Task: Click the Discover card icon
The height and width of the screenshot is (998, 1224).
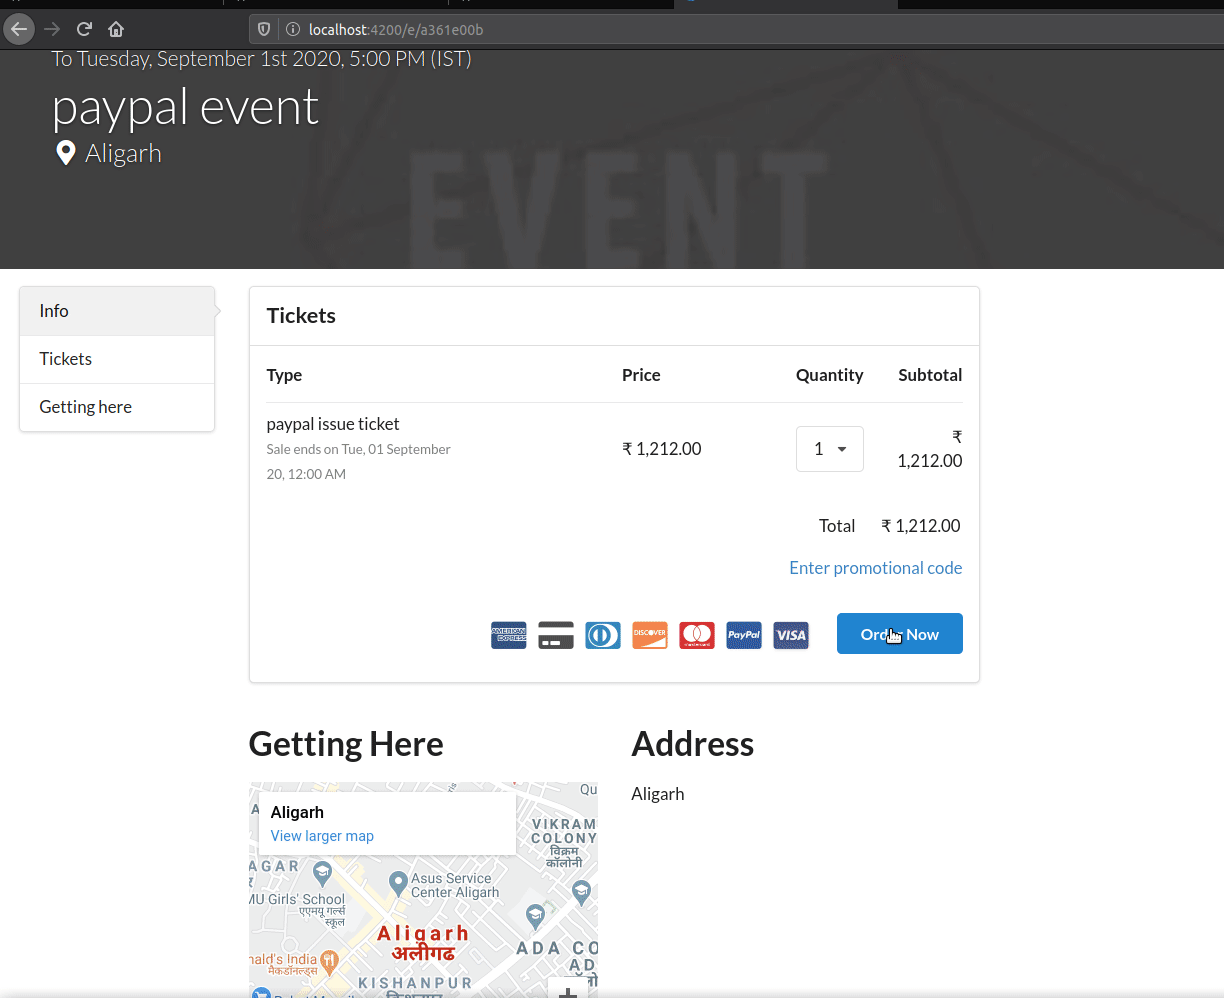Action: coord(650,635)
